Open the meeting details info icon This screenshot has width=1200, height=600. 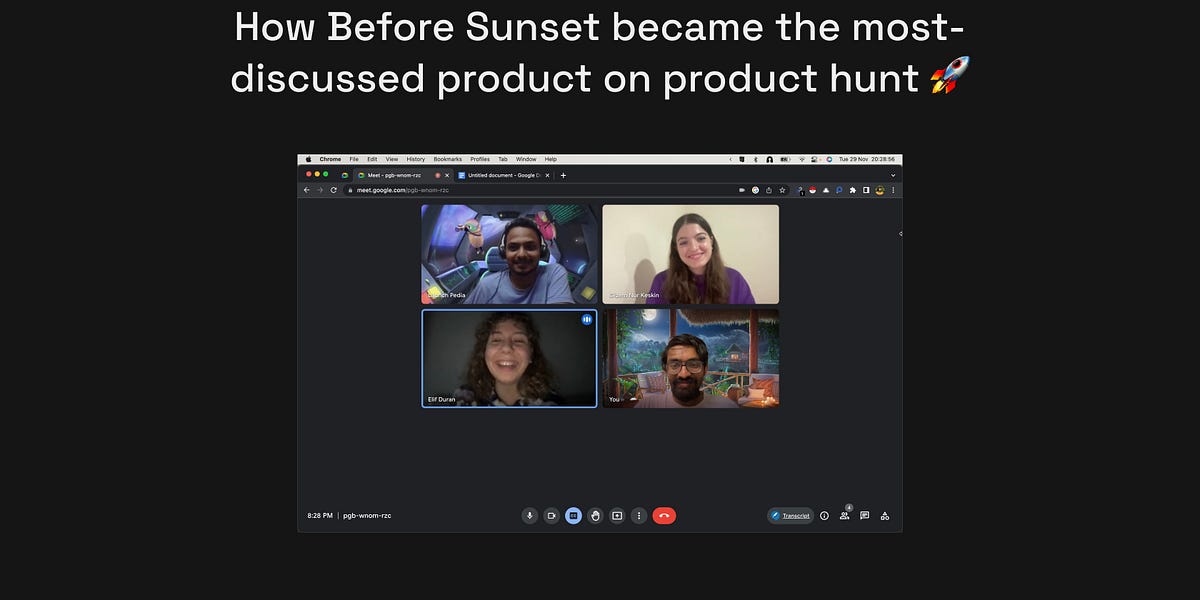822,515
